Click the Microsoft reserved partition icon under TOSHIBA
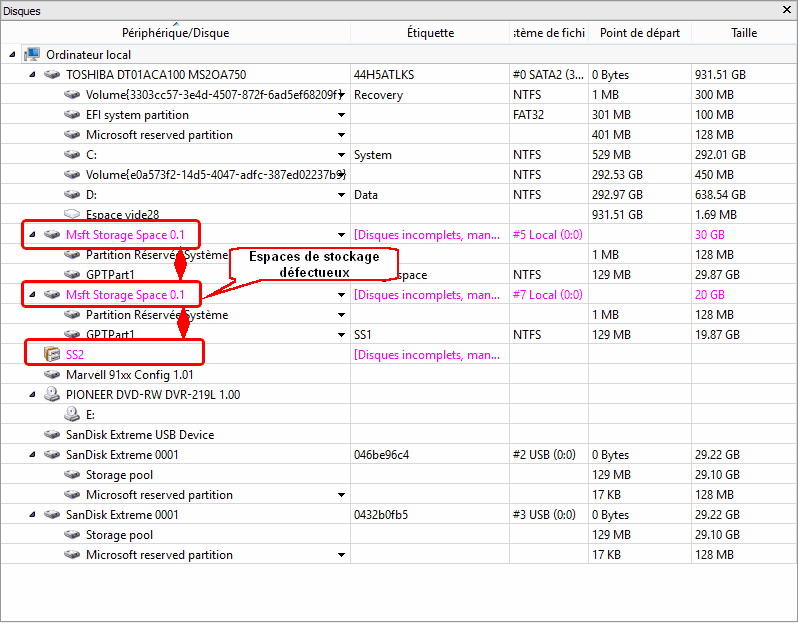Image resolution: width=798 pixels, height=623 pixels. click(72, 134)
